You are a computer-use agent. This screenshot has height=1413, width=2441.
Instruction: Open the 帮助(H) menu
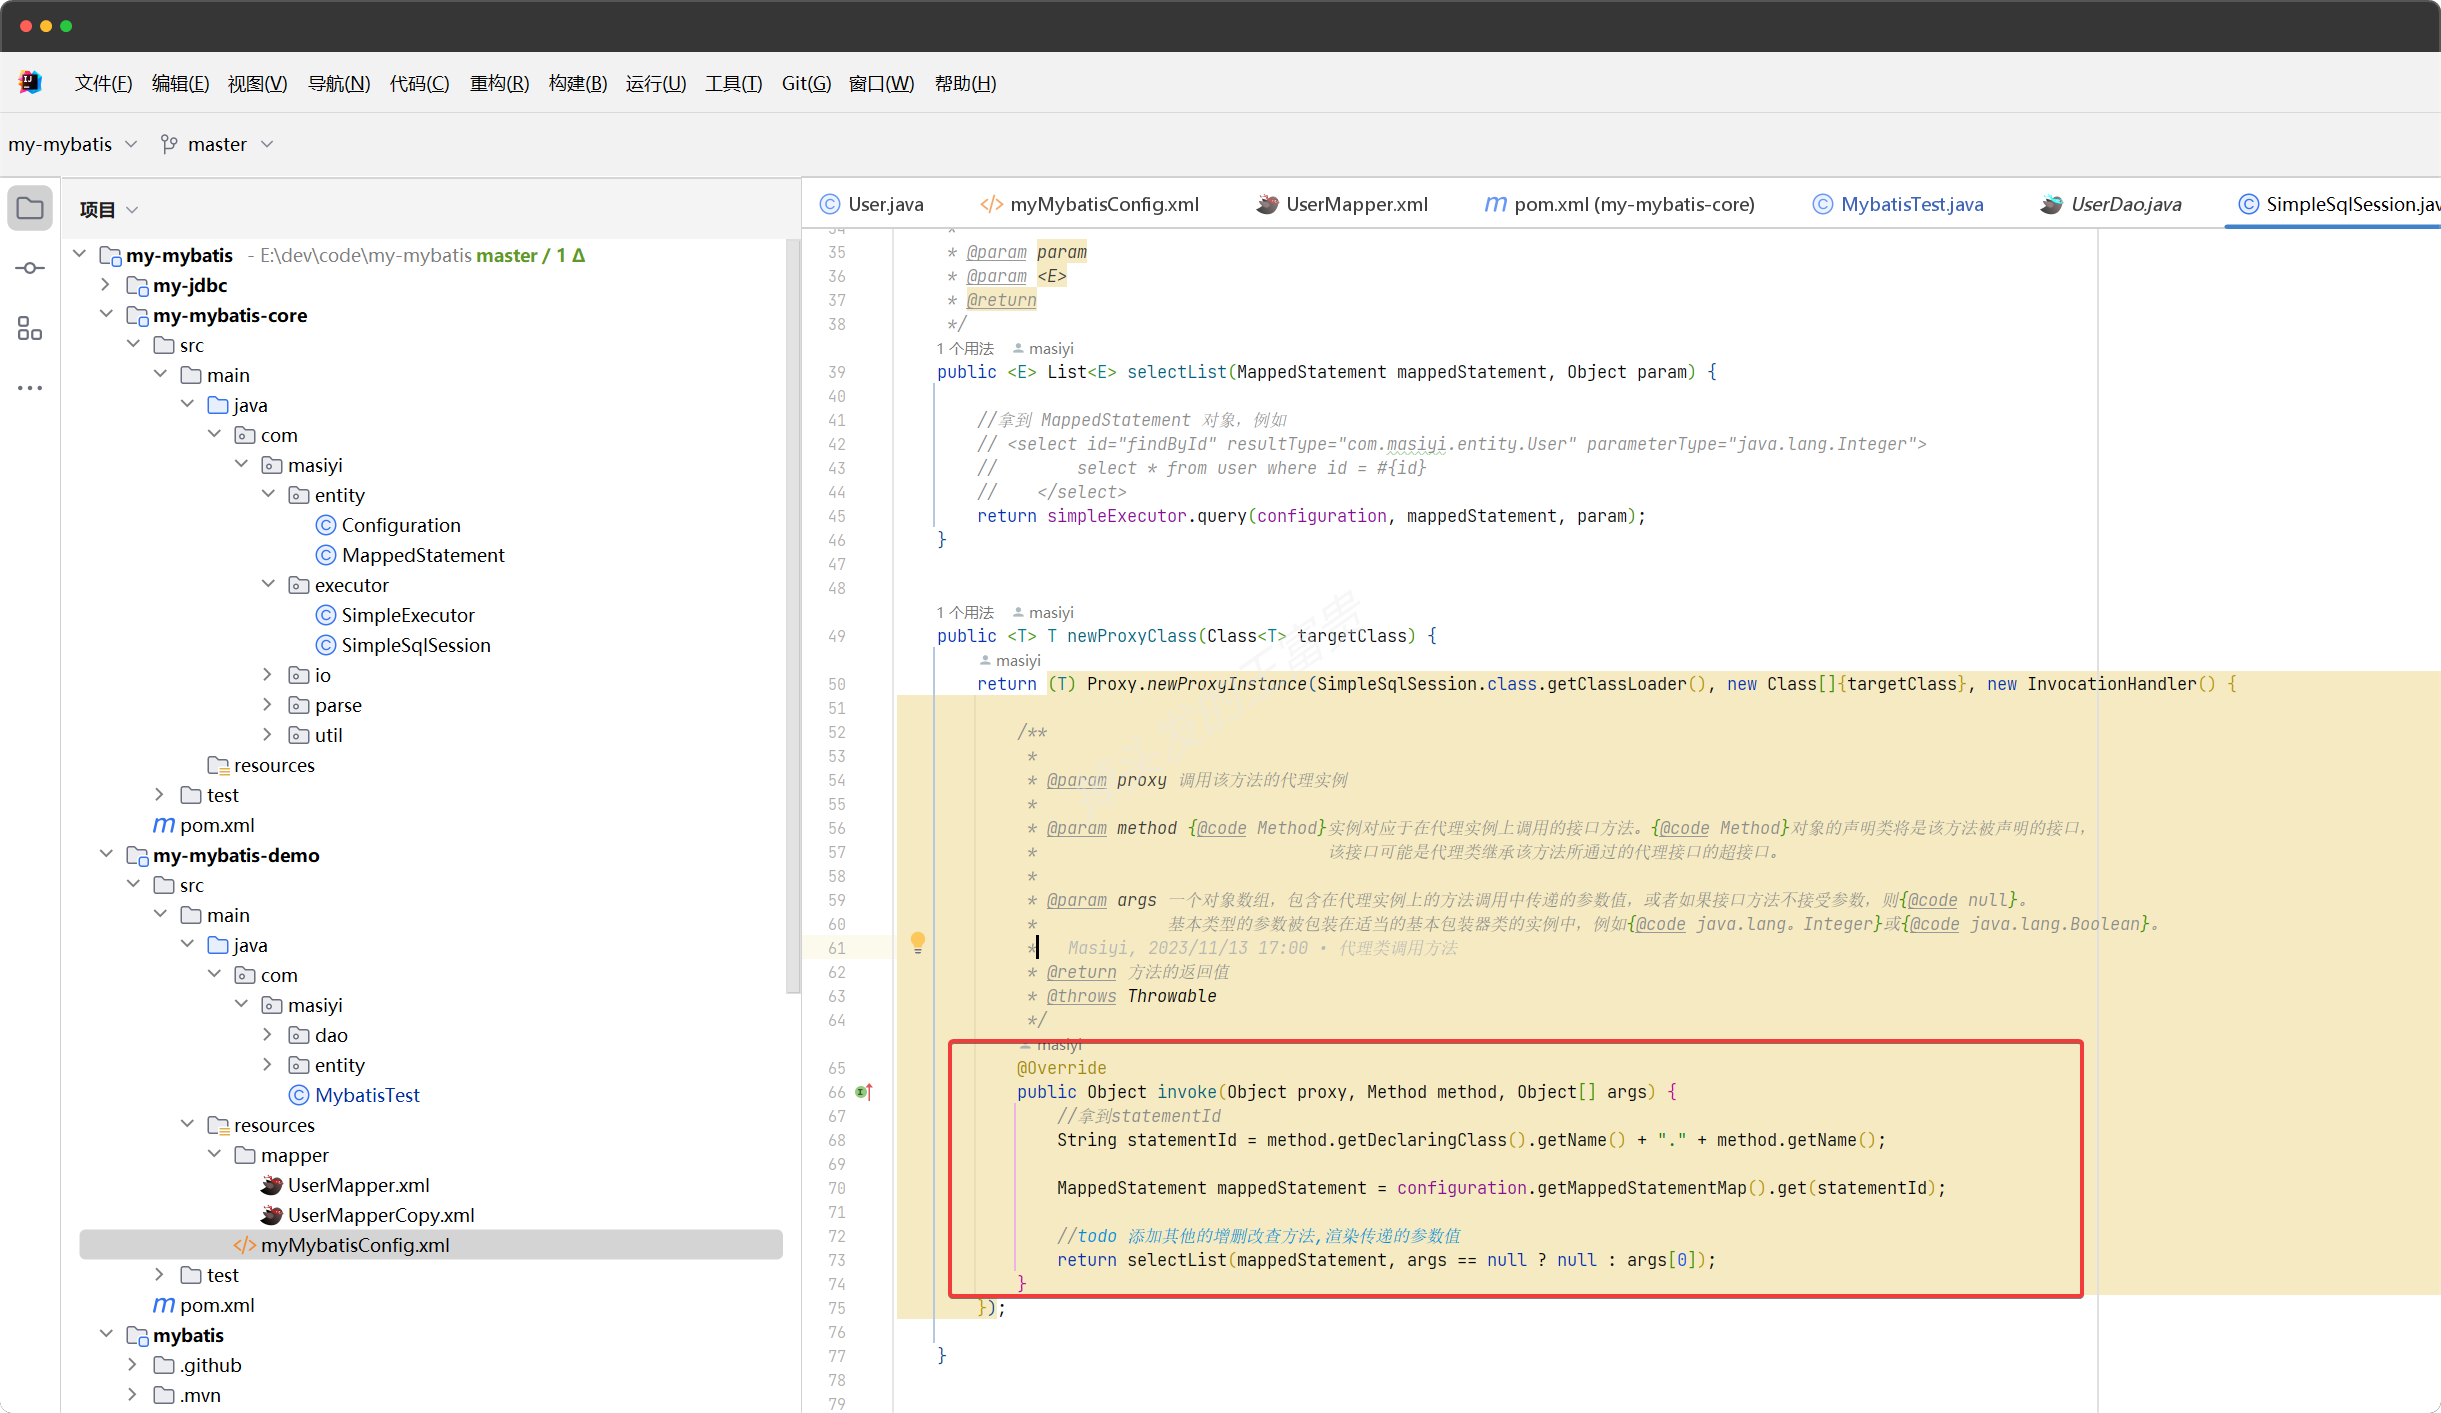coord(965,83)
